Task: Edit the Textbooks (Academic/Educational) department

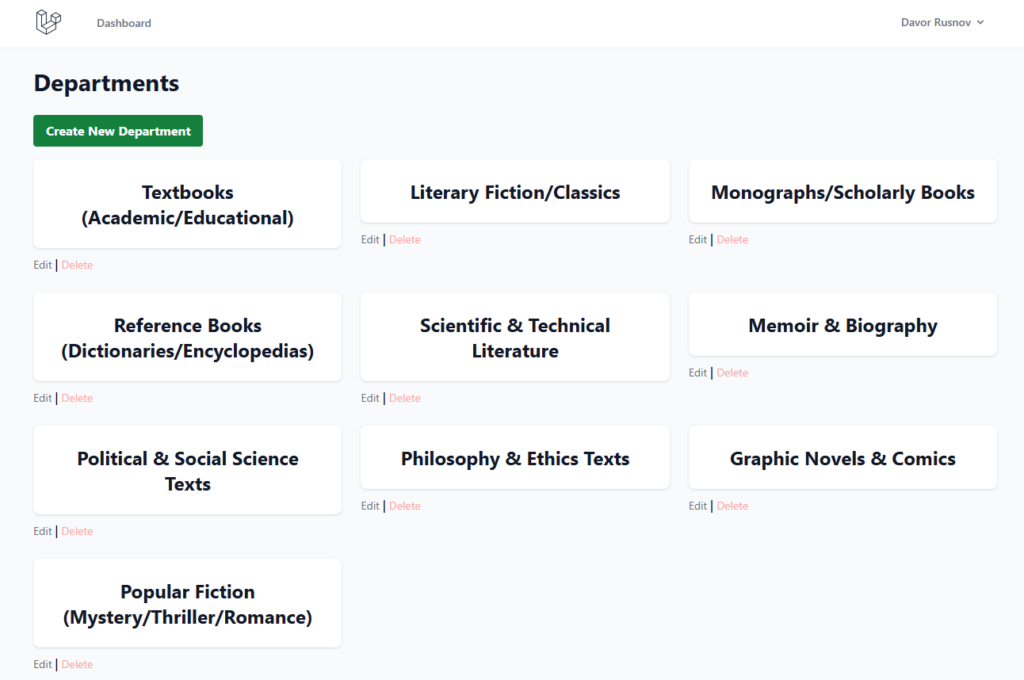Action: (x=42, y=265)
